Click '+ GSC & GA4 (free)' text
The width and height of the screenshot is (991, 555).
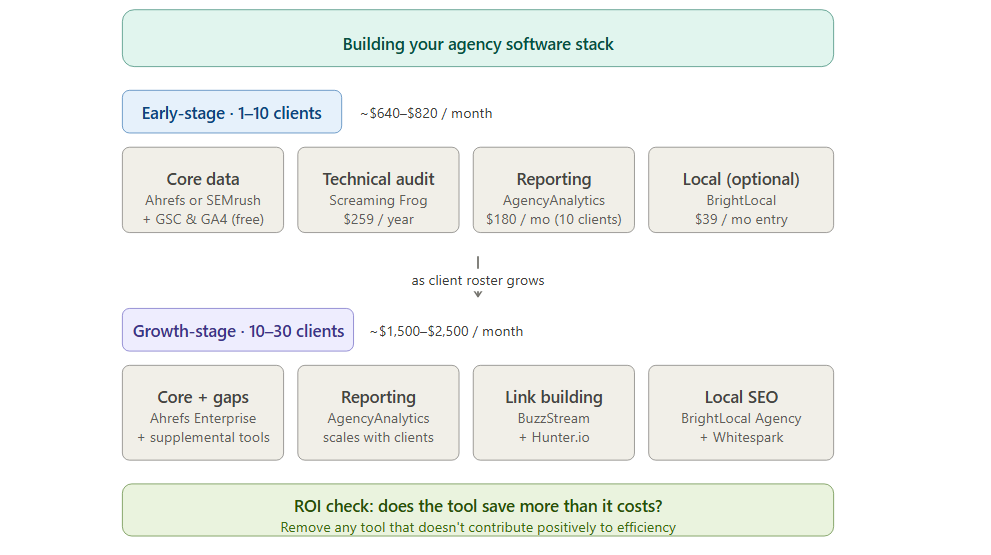click(203, 219)
